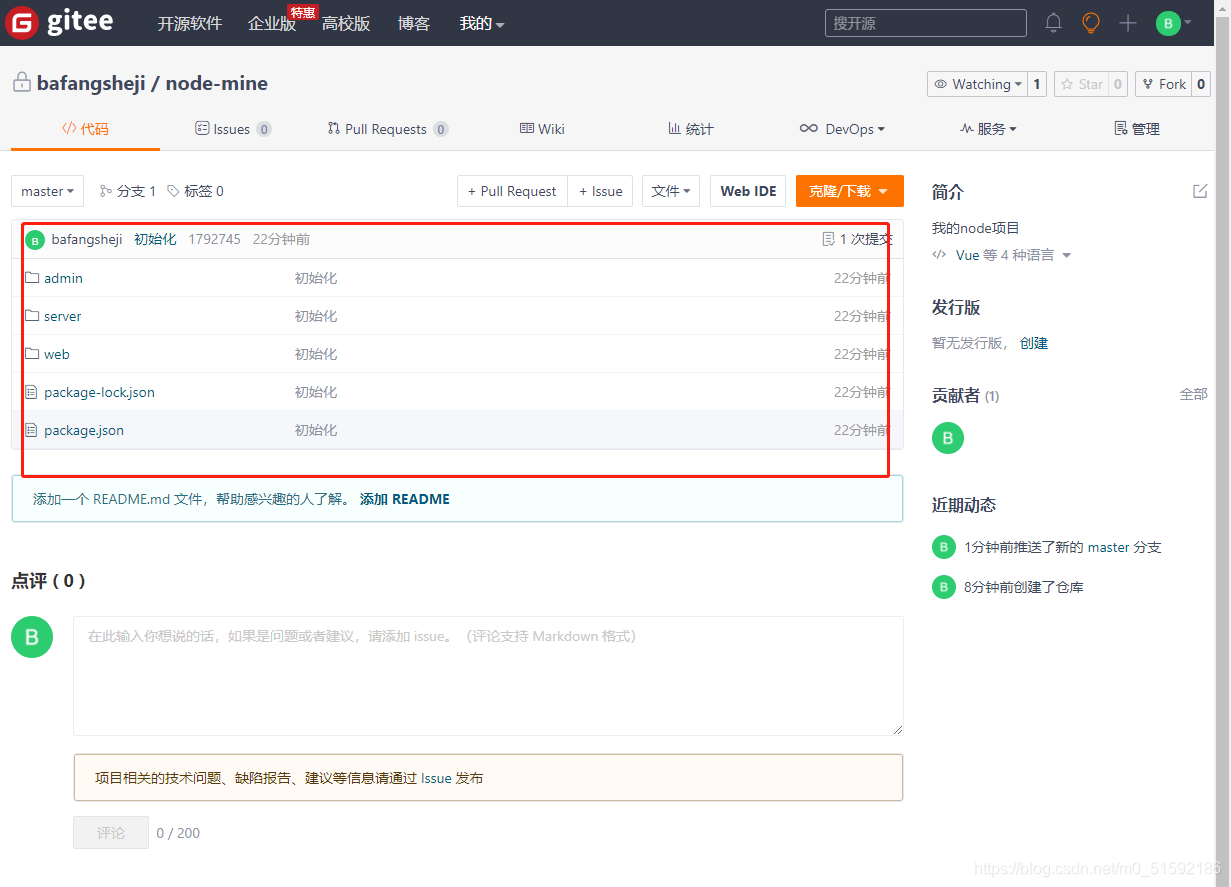Open the admin folder
The image size is (1231, 887).
pos(63,278)
